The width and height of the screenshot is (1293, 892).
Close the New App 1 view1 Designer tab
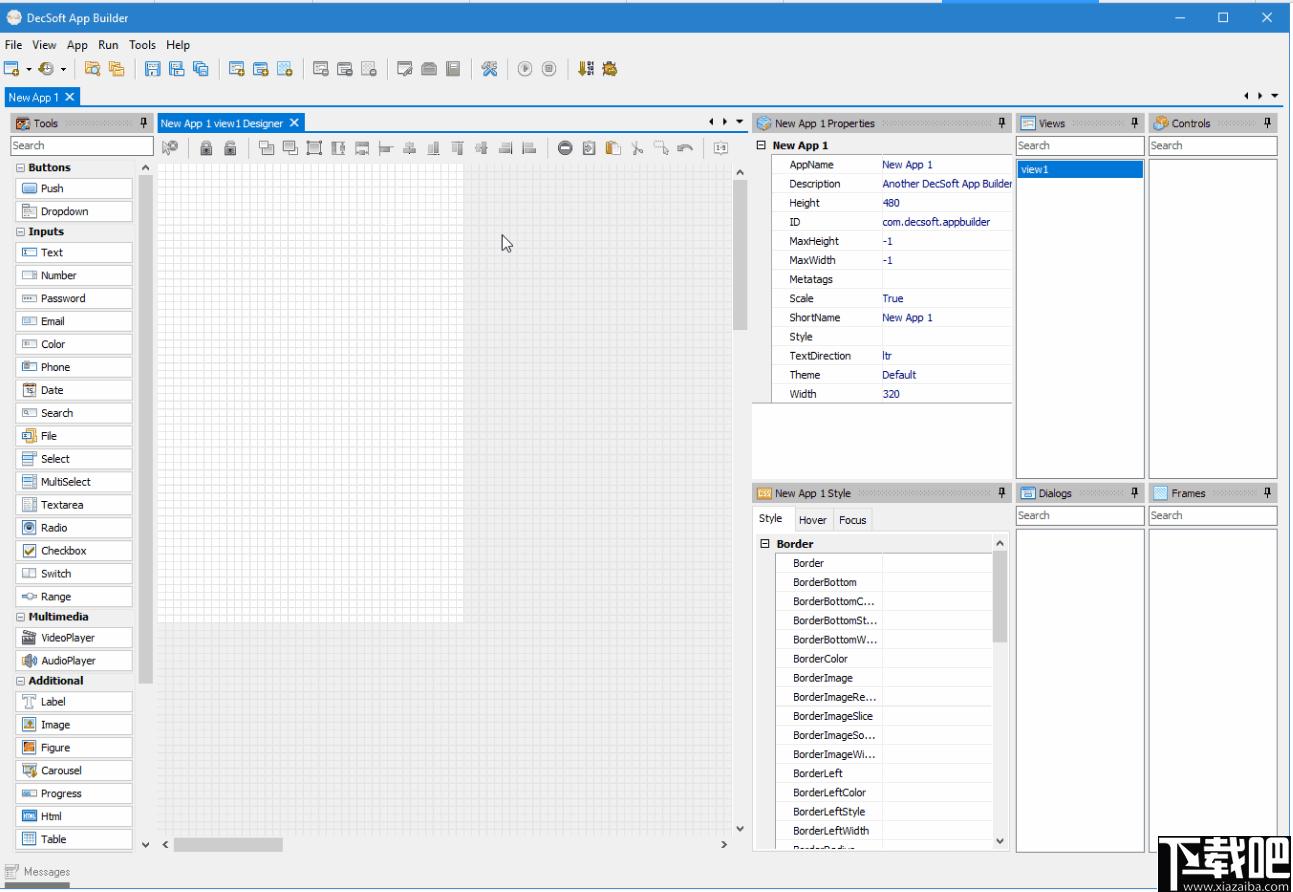click(x=294, y=123)
